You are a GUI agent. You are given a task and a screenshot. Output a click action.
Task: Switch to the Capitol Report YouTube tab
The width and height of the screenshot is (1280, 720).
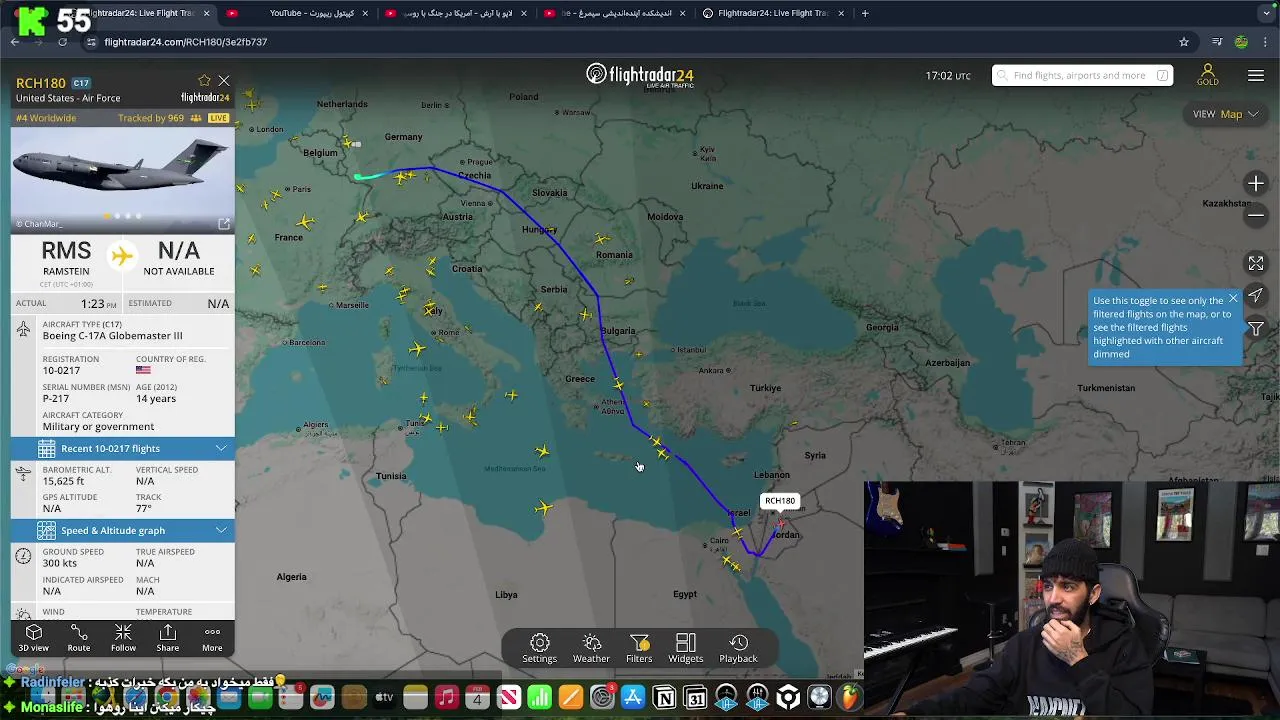300,13
